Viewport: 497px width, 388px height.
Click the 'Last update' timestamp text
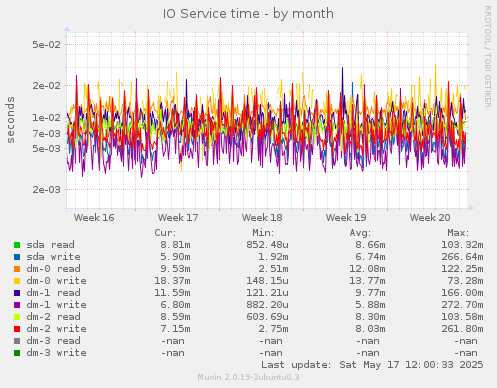pyautogui.click(x=372, y=365)
